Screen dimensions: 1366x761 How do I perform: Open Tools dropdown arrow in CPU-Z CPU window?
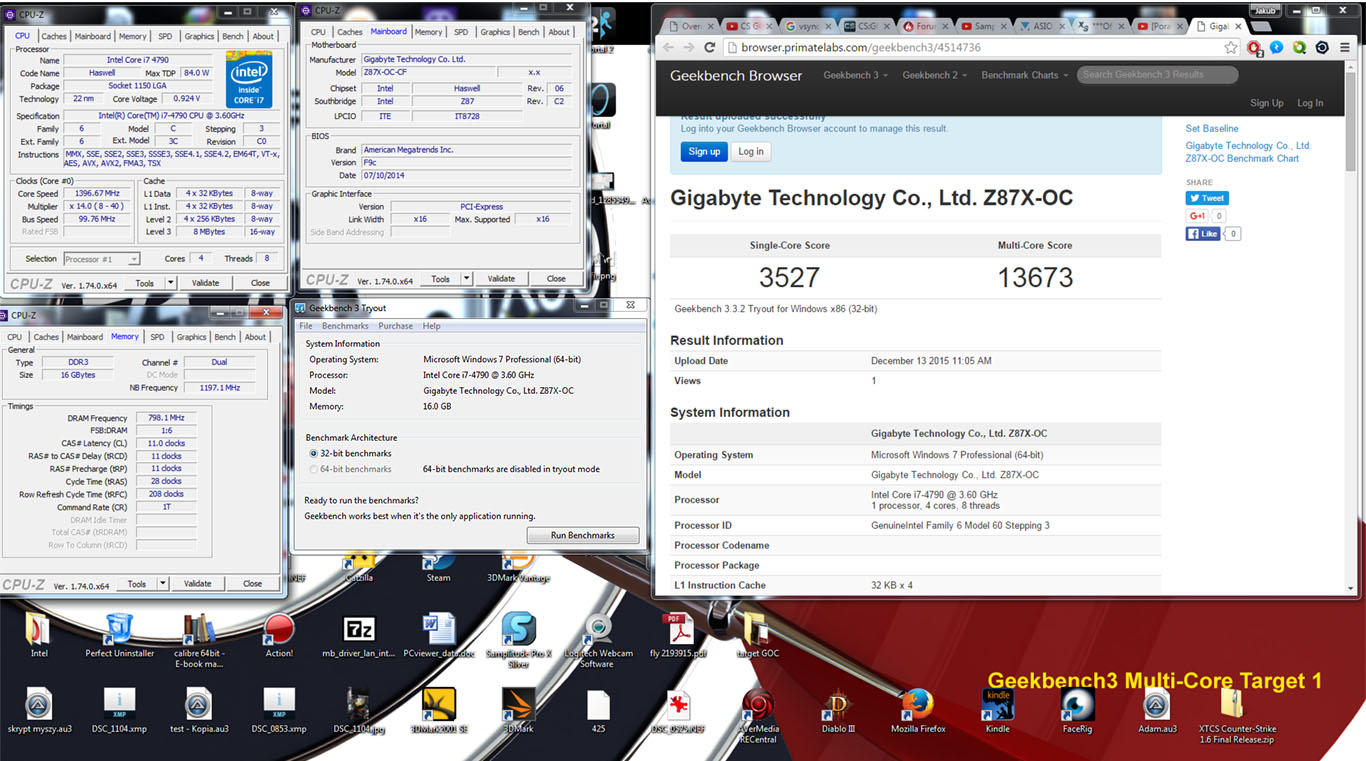pyautogui.click(x=170, y=283)
